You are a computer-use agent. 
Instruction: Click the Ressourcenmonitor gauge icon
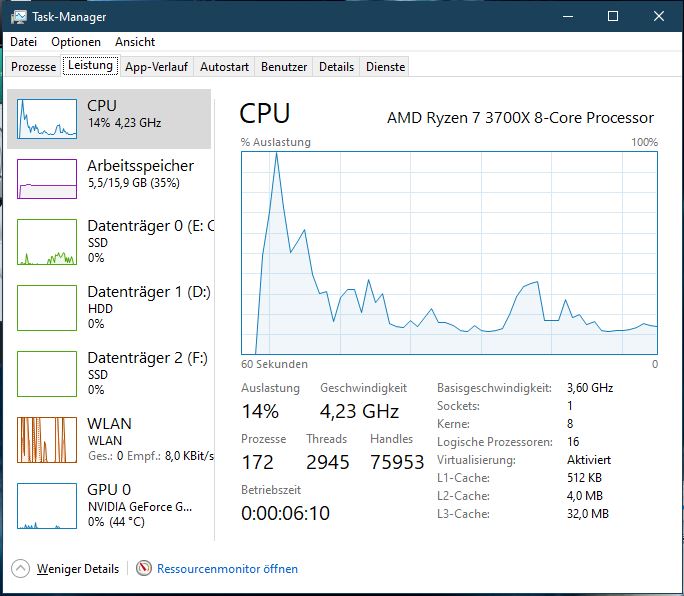(144, 568)
